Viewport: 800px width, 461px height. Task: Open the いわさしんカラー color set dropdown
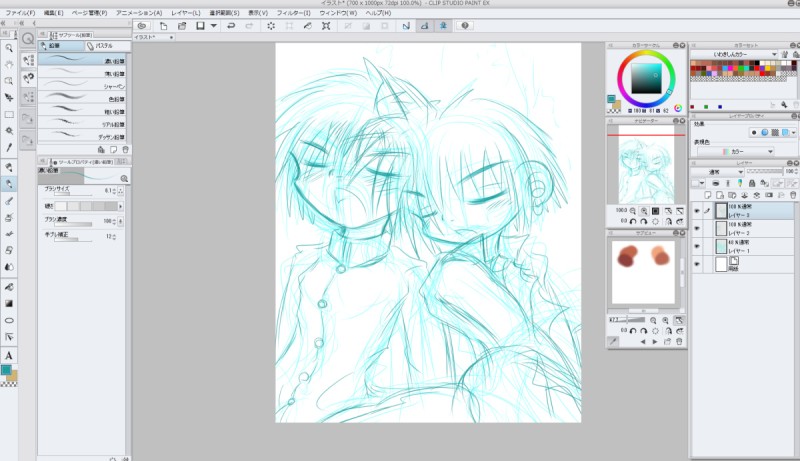(735, 54)
